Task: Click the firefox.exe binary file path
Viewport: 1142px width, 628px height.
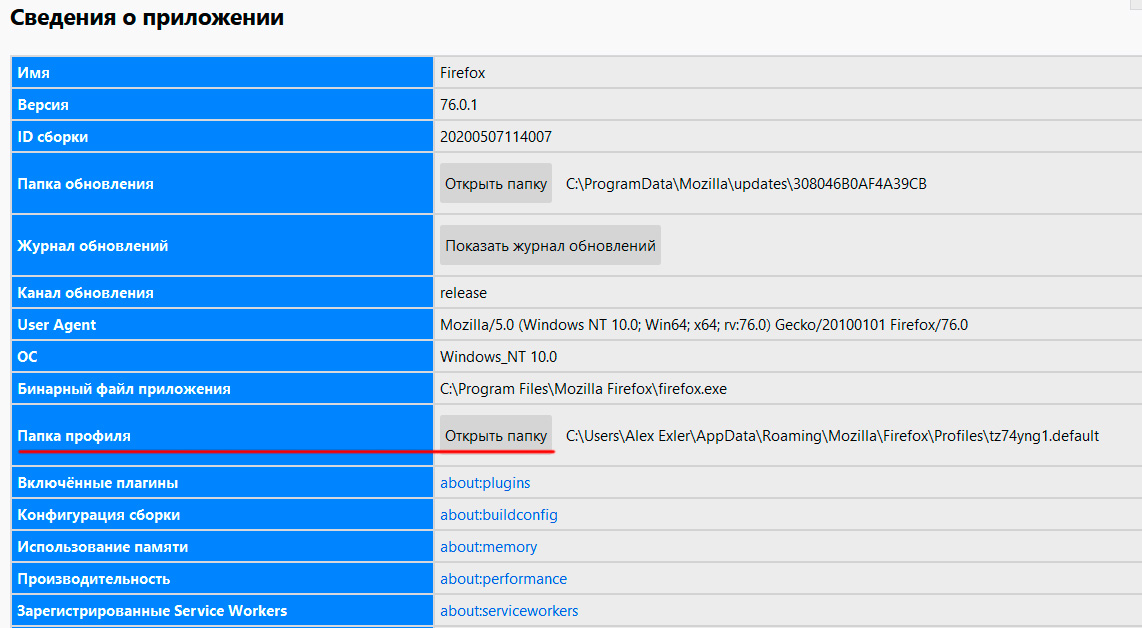Action: (583, 389)
